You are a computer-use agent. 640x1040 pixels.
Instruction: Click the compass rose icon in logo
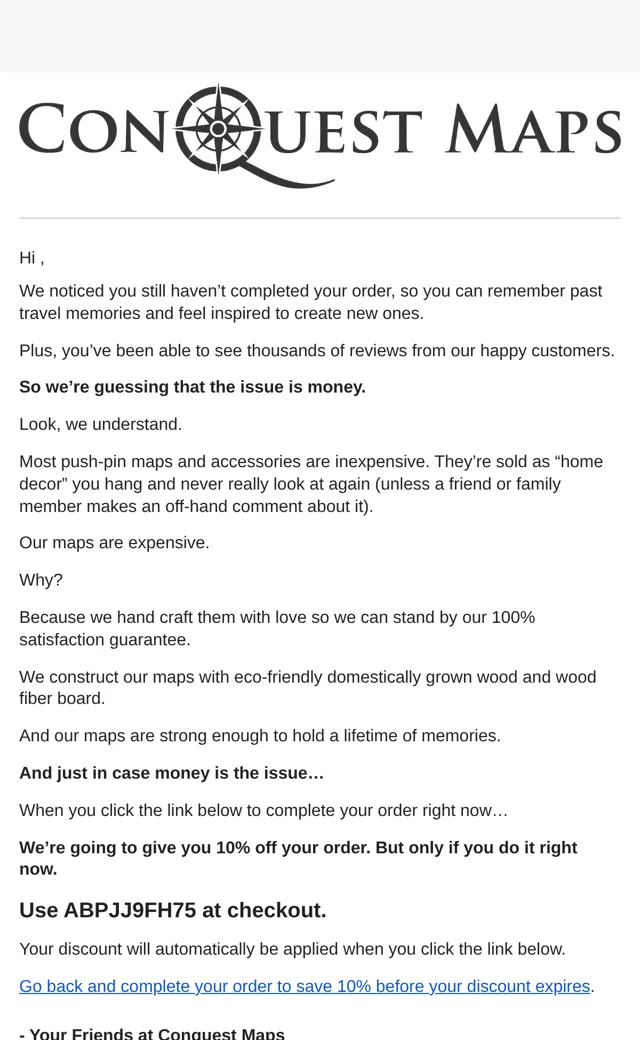[218, 129]
